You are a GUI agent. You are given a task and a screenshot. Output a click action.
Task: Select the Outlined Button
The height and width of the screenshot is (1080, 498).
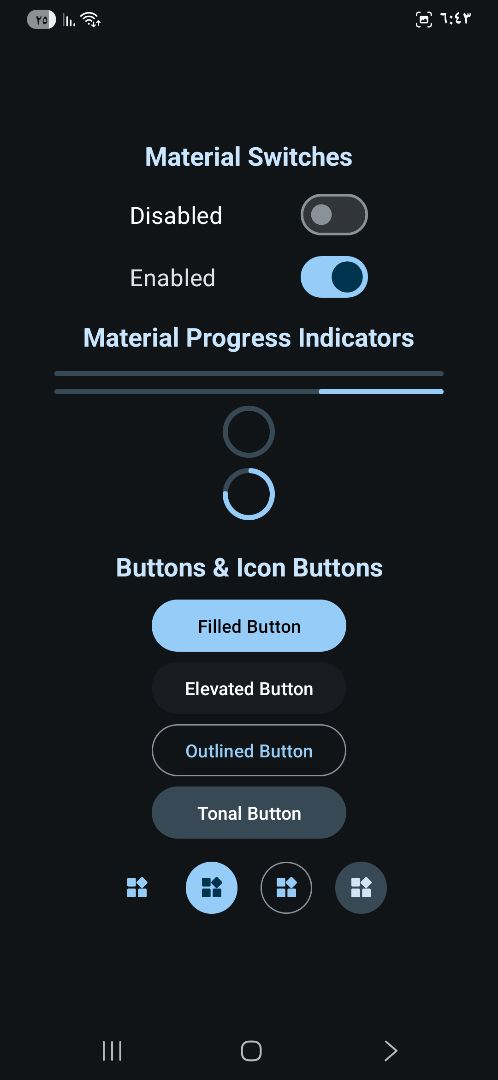(x=249, y=750)
